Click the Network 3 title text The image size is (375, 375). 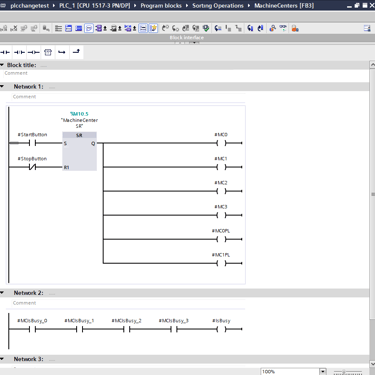(x=28, y=359)
